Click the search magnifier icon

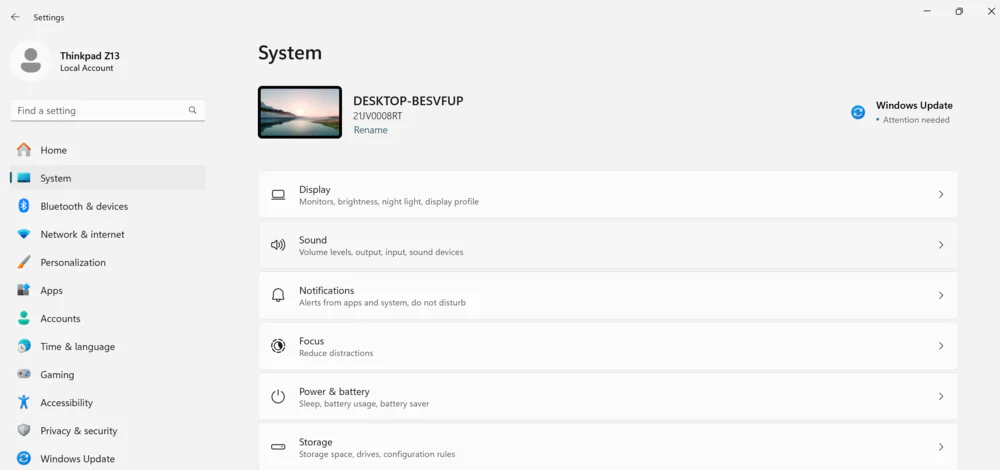[193, 110]
